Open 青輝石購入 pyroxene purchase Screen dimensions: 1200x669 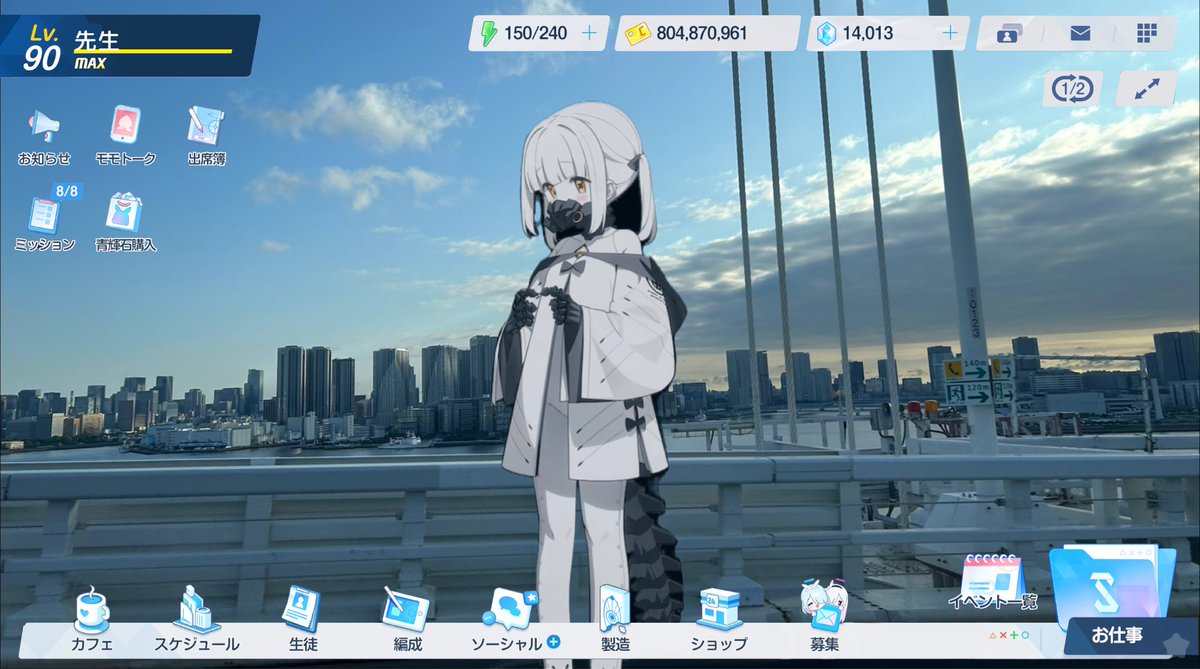[x=126, y=221]
